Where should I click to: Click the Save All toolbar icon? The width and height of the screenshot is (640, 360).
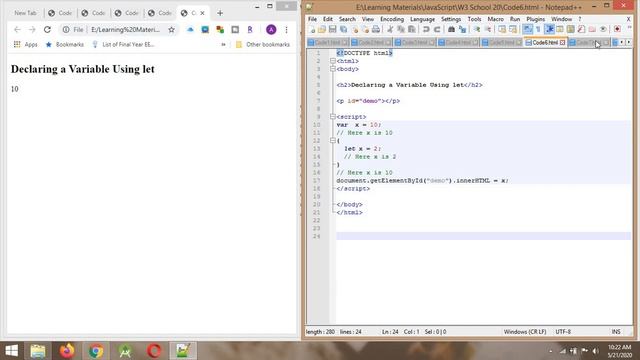343,29
